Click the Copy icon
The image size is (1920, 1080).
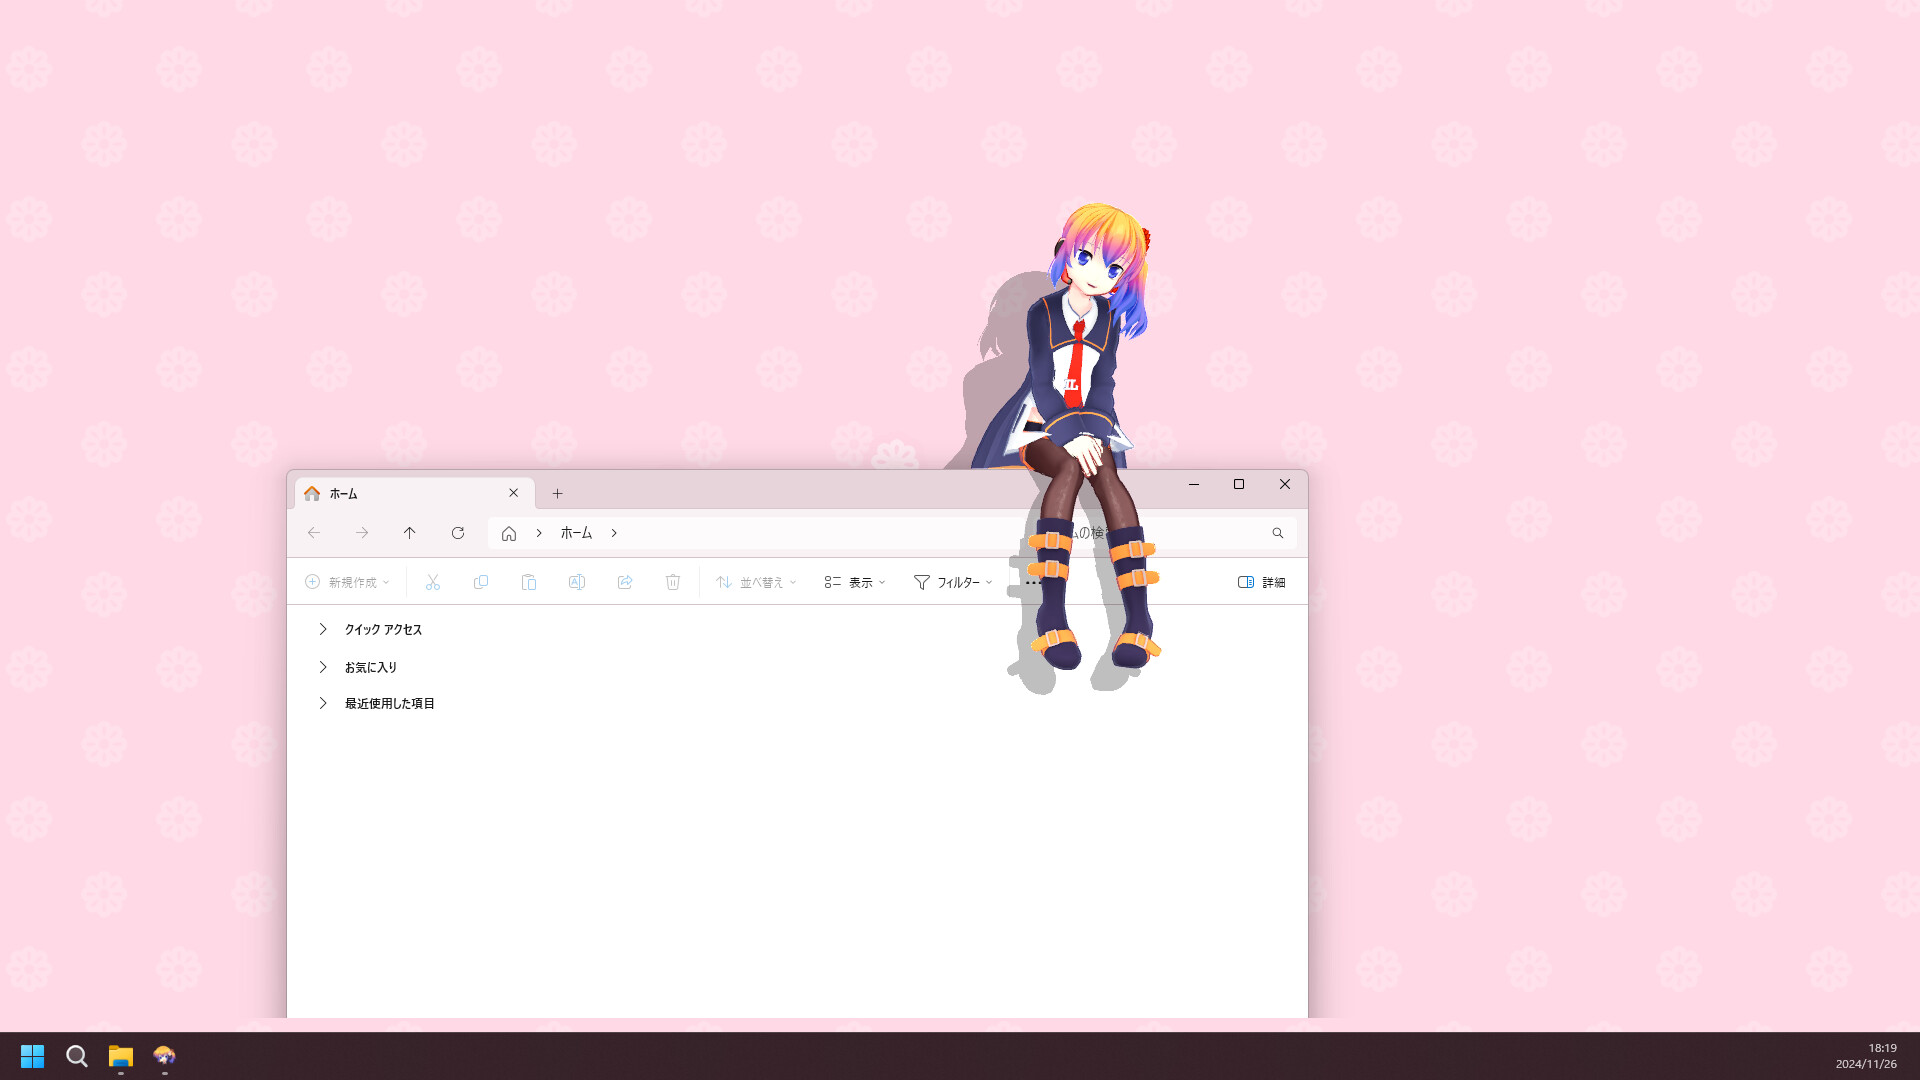click(x=481, y=581)
